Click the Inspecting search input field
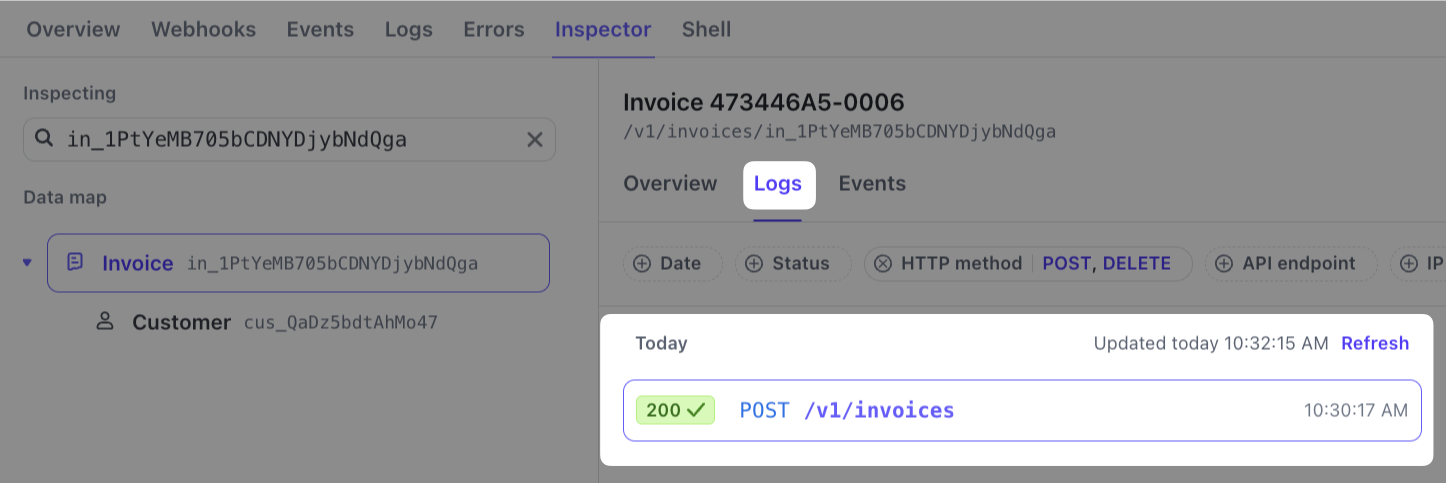Image resolution: width=1446 pixels, height=483 pixels. (290, 140)
